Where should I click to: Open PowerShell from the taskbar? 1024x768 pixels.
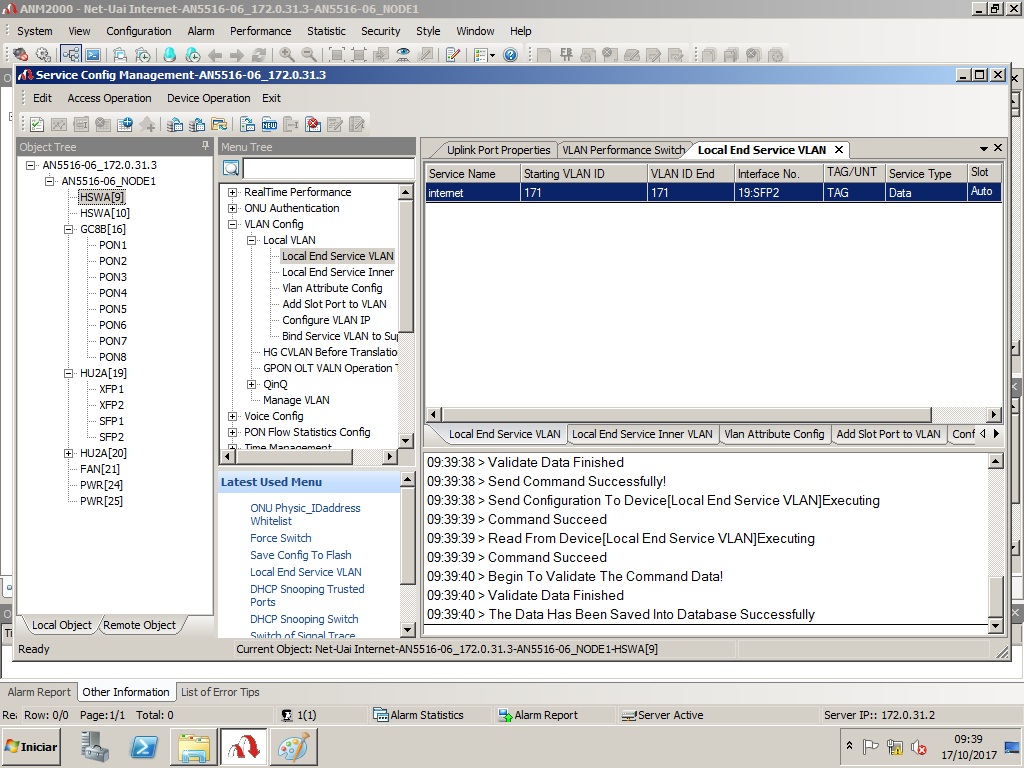point(144,747)
